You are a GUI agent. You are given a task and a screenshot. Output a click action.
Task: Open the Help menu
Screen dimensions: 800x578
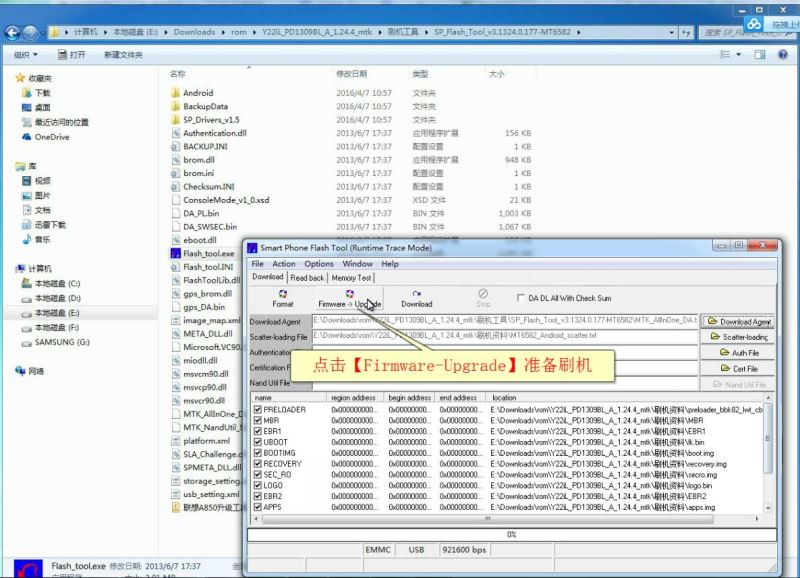(390, 264)
